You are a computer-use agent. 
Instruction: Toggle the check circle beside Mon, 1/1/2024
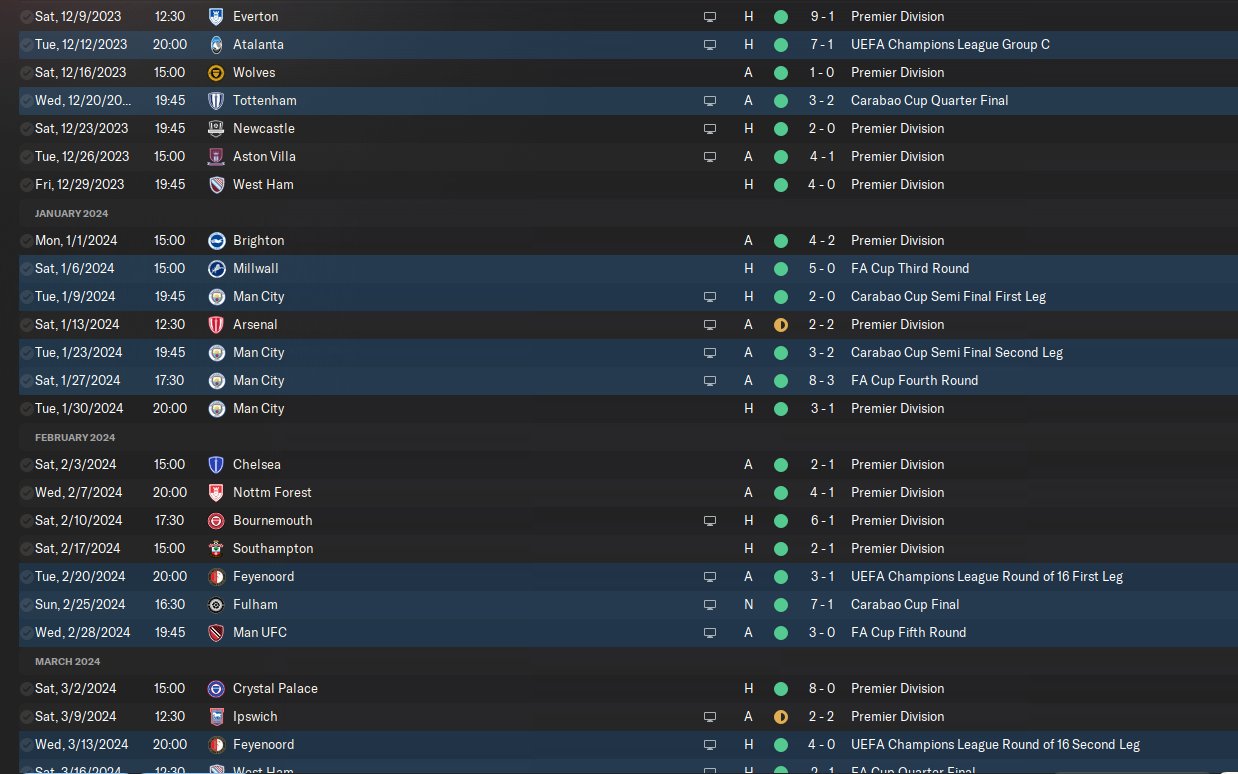tap(26, 241)
